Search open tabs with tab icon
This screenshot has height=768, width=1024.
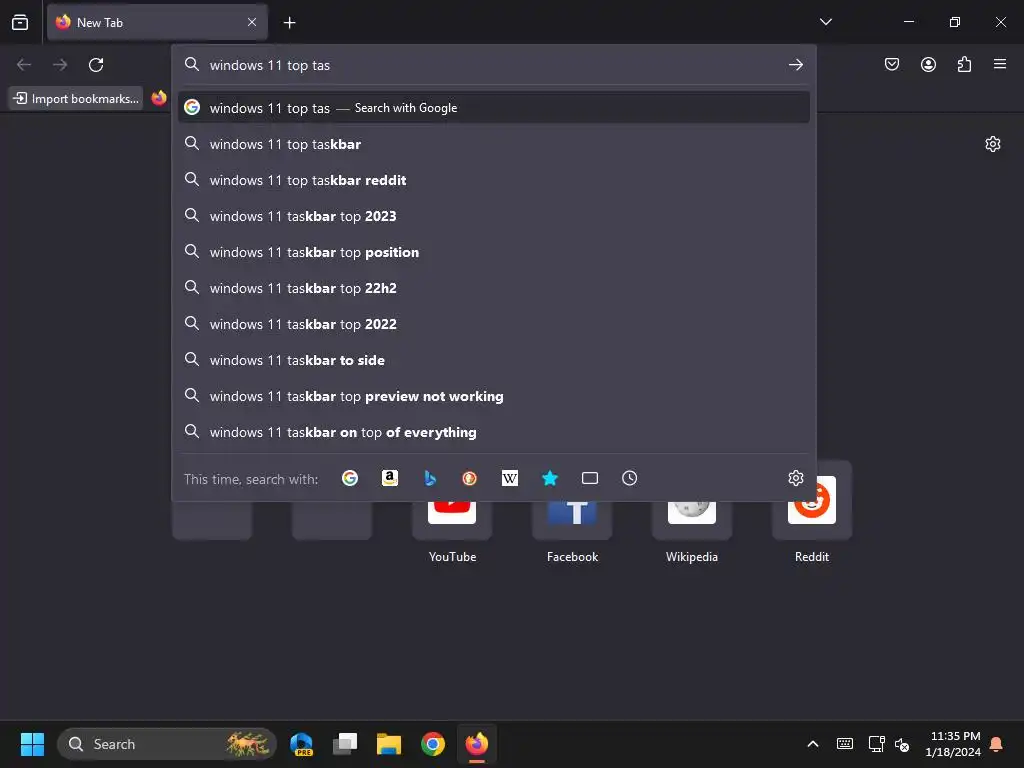pos(590,479)
